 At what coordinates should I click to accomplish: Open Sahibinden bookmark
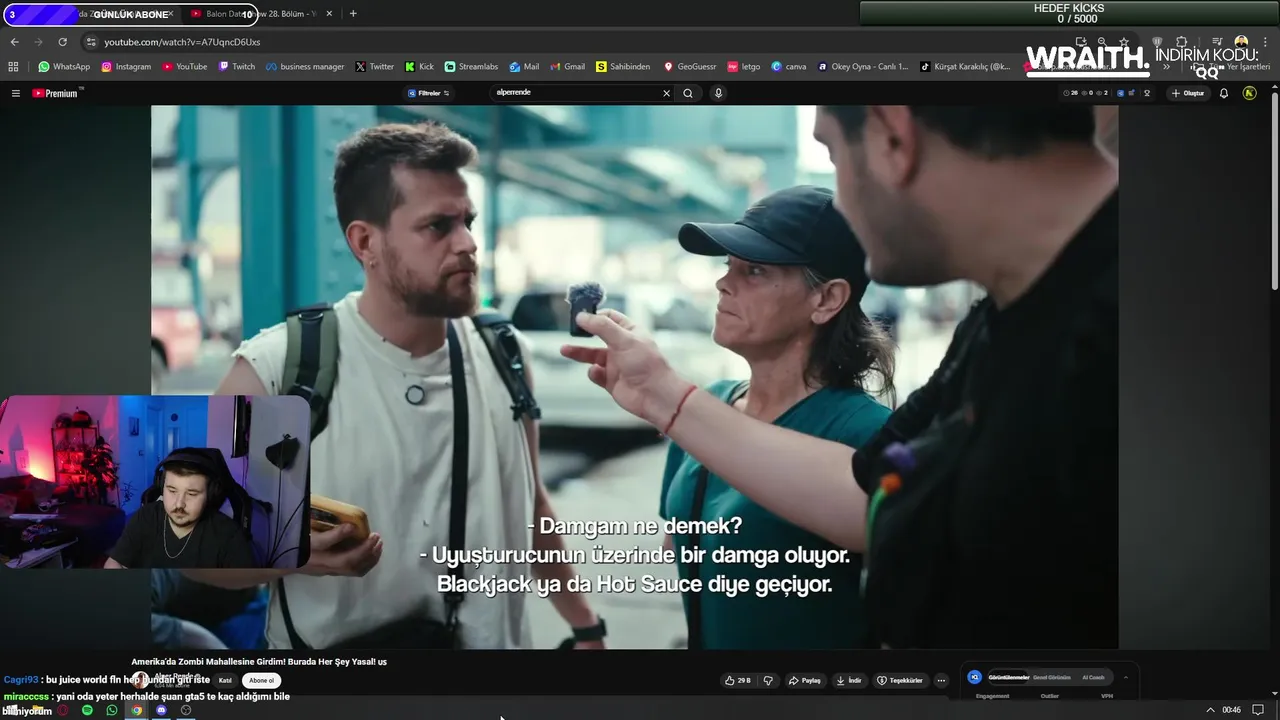click(623, 67)
